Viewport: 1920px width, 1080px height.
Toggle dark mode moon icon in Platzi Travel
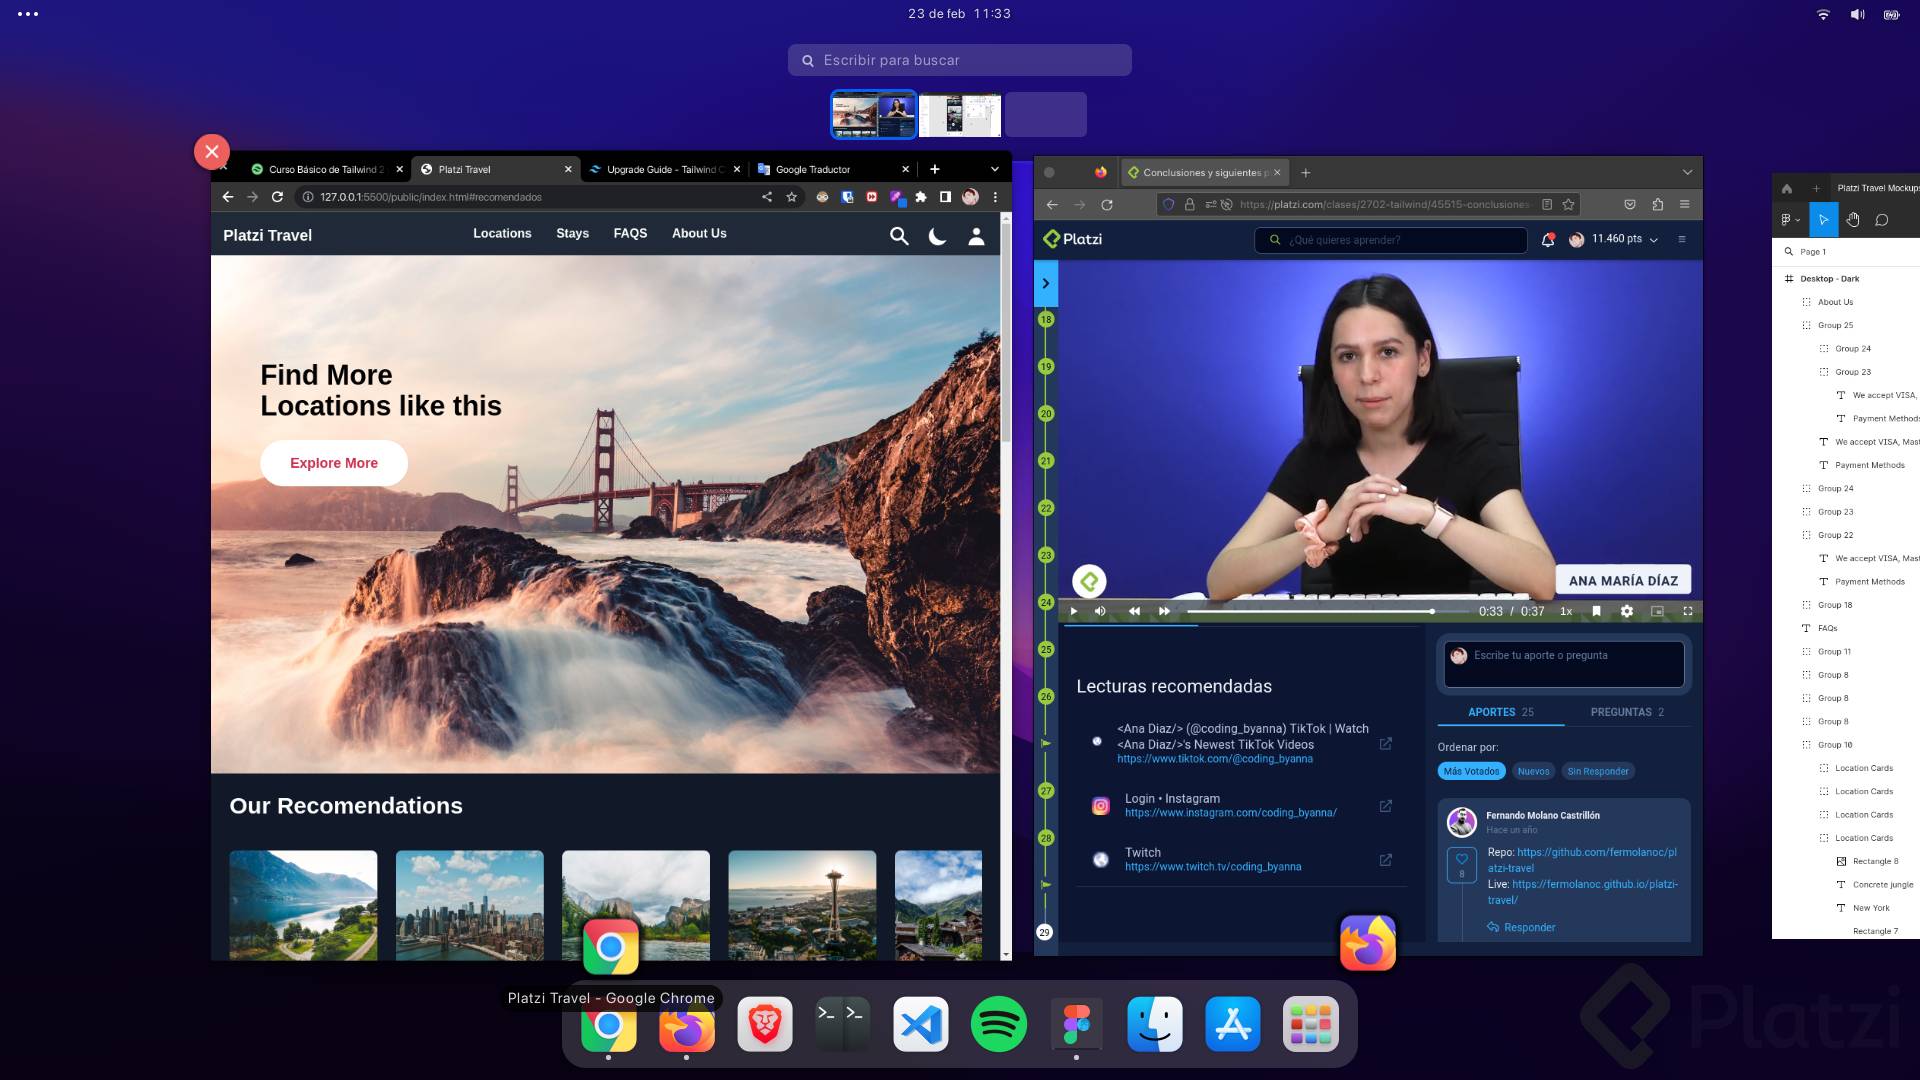pos(938,236)
